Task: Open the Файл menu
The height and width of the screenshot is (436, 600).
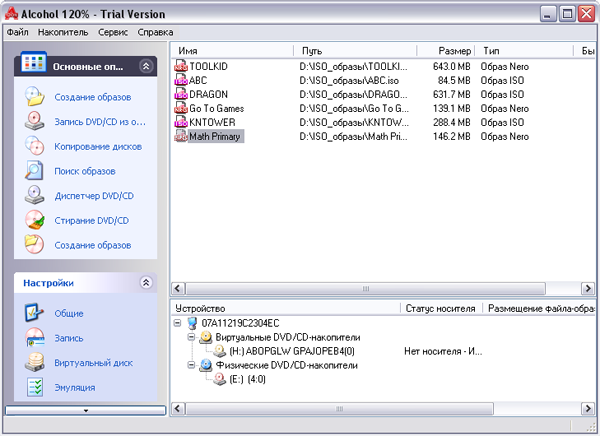Action: tap(18, 32)
